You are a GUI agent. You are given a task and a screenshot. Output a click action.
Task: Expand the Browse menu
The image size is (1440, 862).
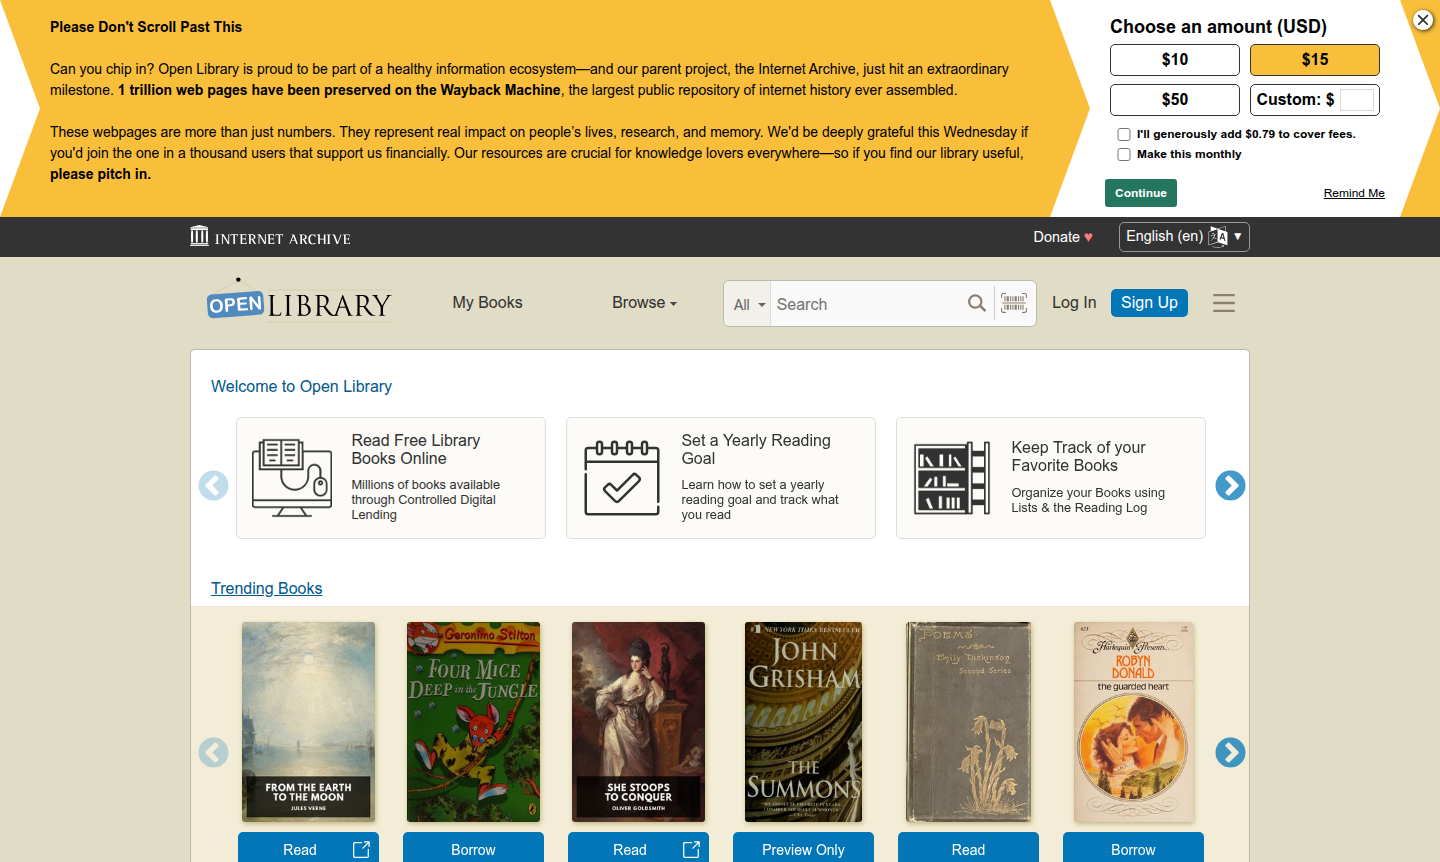644,302
